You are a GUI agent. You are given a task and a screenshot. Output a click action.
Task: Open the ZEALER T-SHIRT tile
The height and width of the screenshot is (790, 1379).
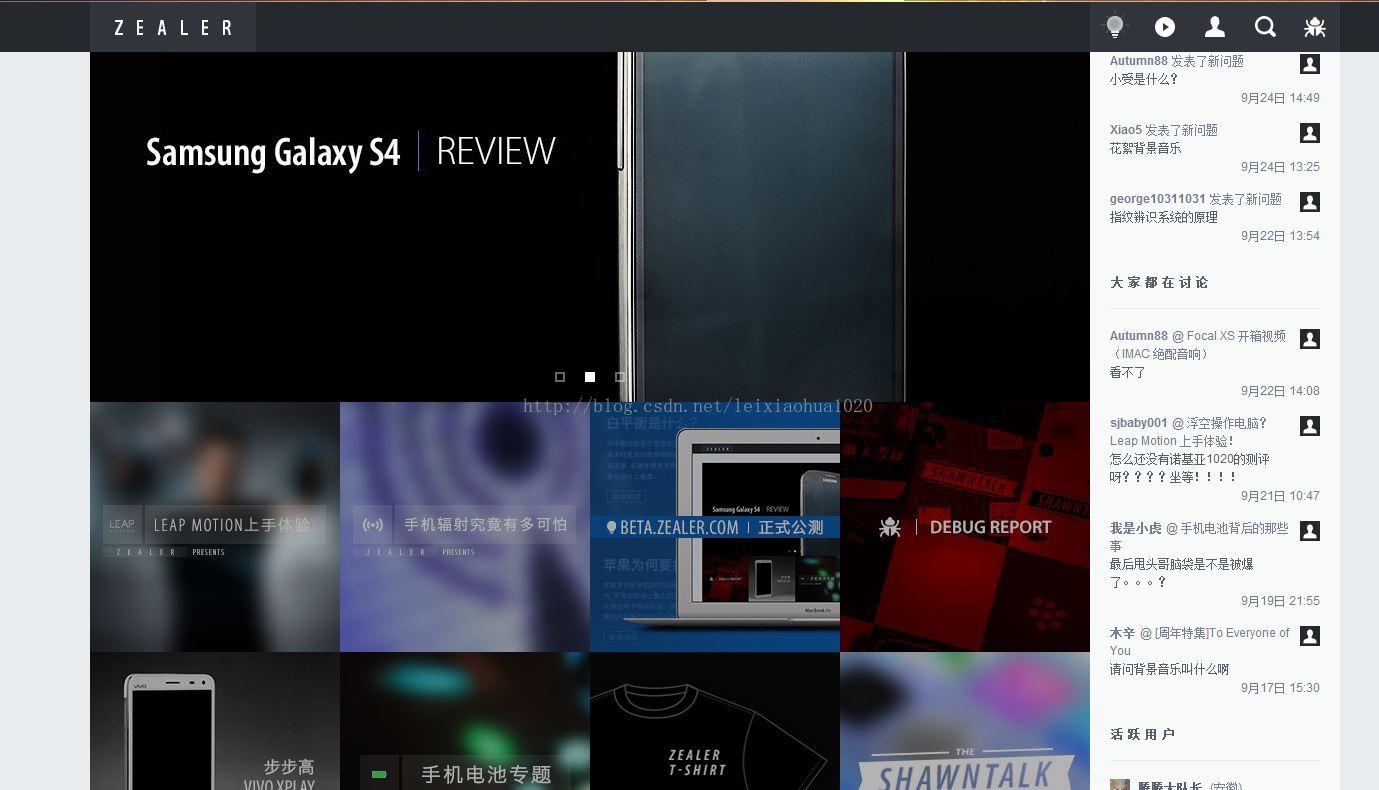pos(715,721)
